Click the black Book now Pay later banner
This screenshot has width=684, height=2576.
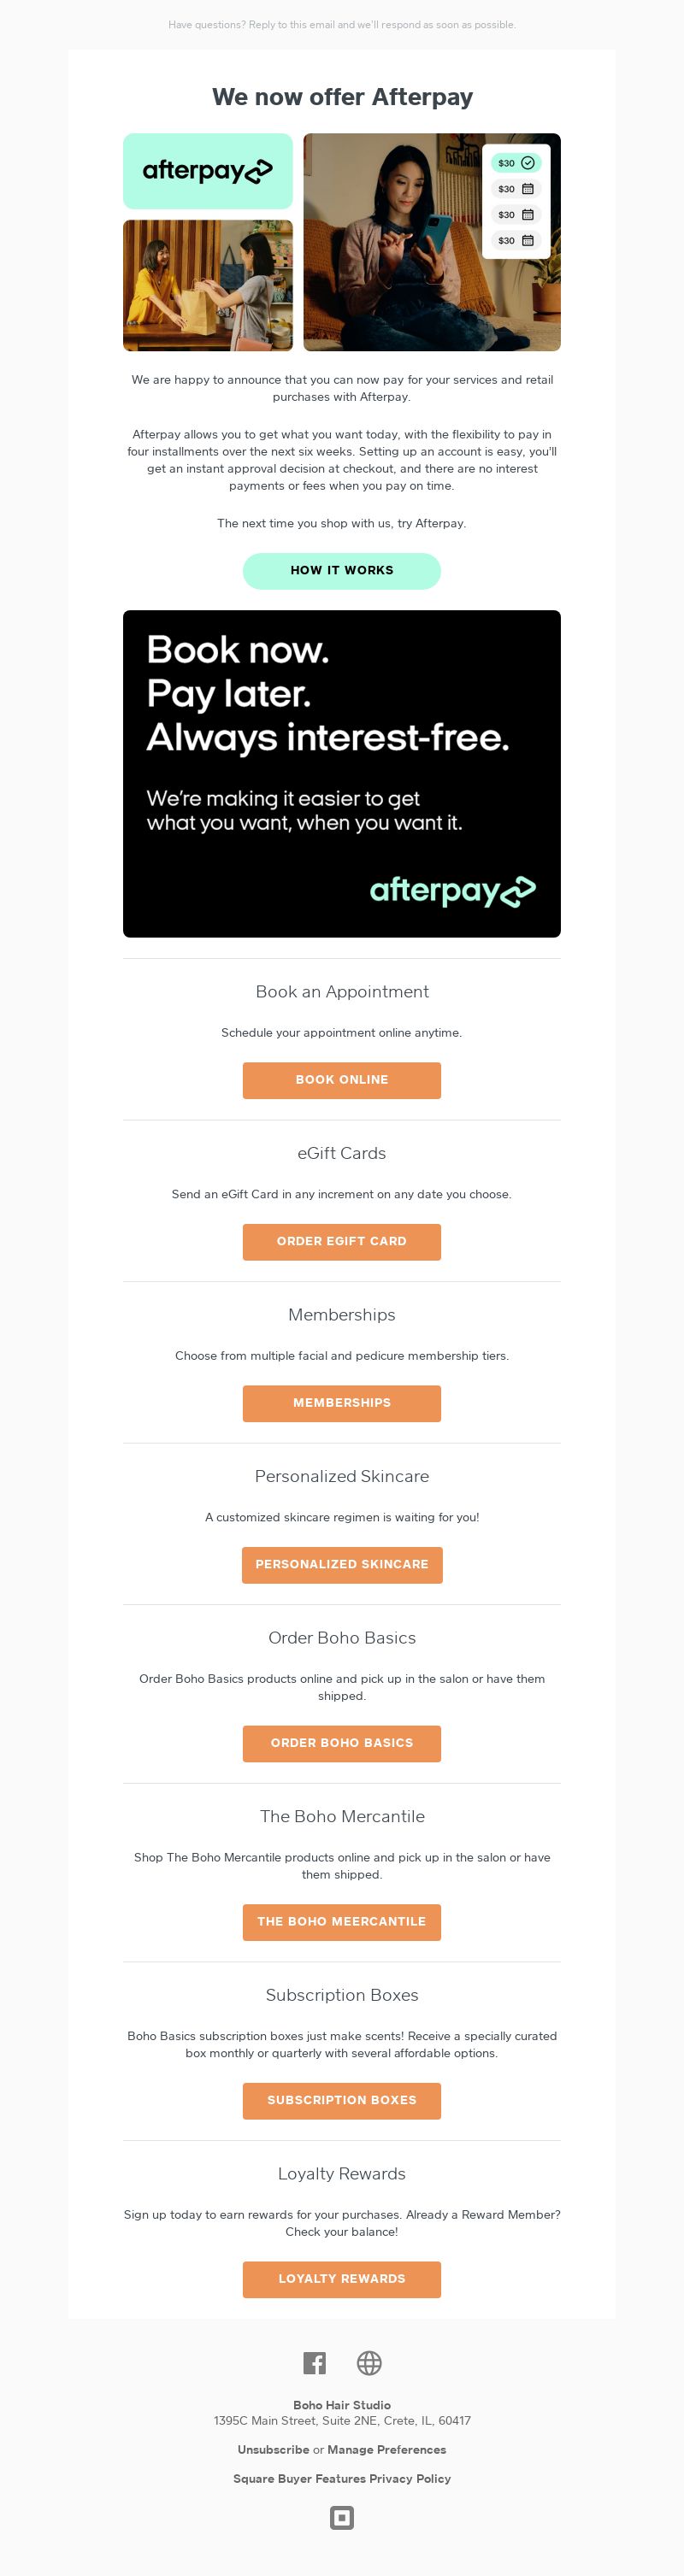pyautogui.click(x=342, y=773)
